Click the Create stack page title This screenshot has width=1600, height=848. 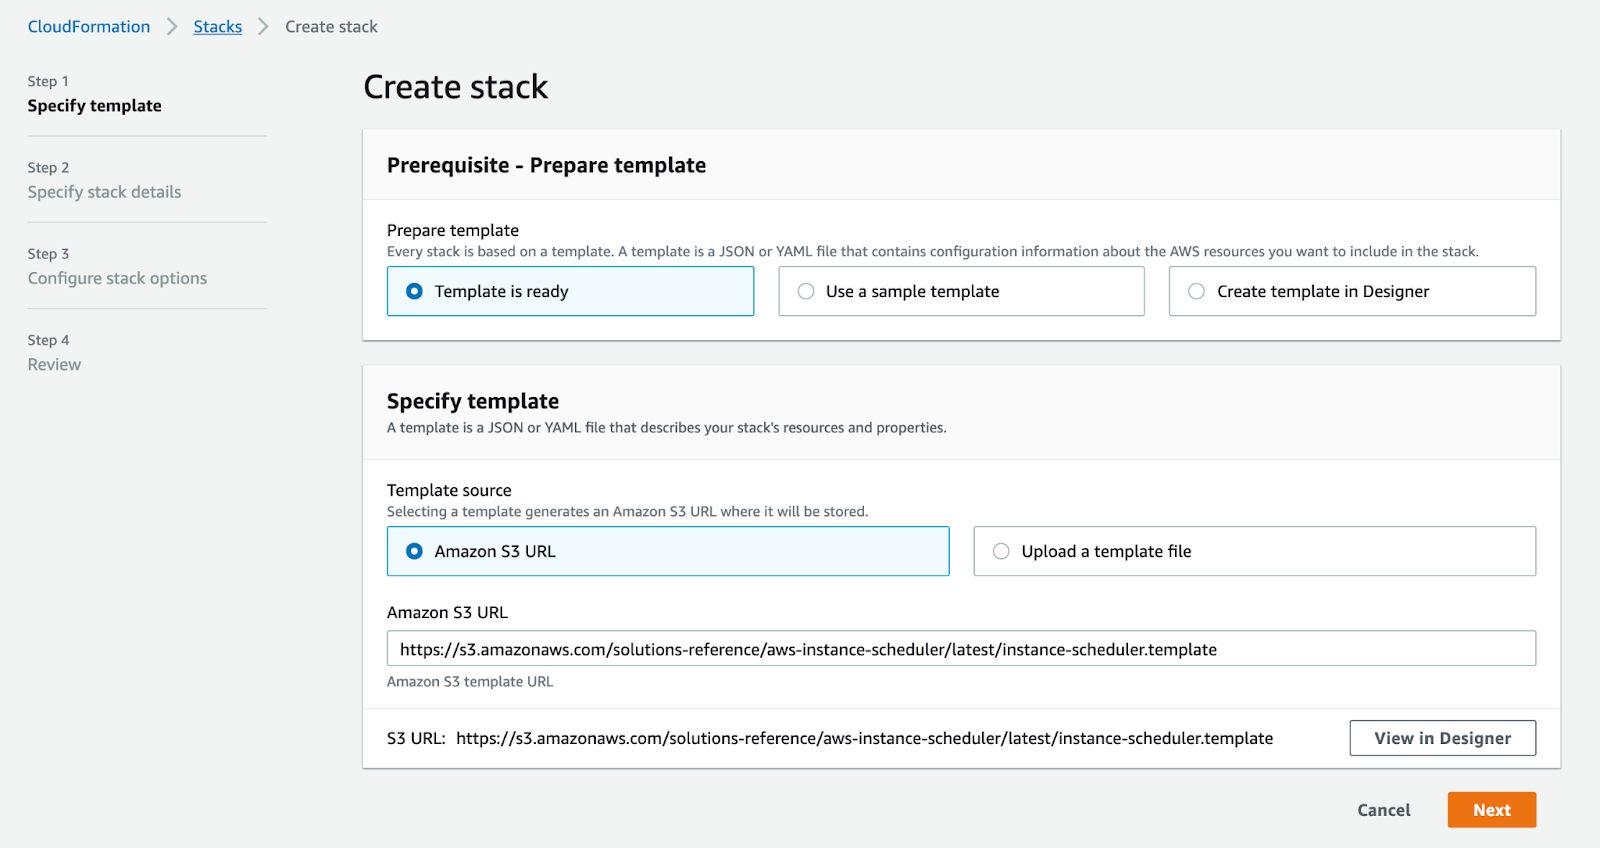click(456, 87)
